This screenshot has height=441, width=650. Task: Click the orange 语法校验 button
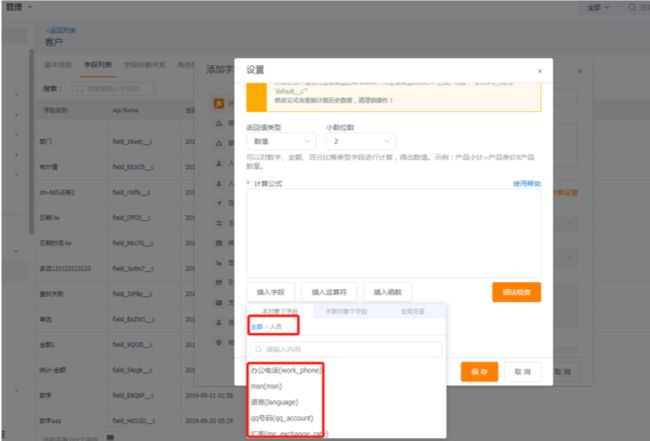click(517, 291)
